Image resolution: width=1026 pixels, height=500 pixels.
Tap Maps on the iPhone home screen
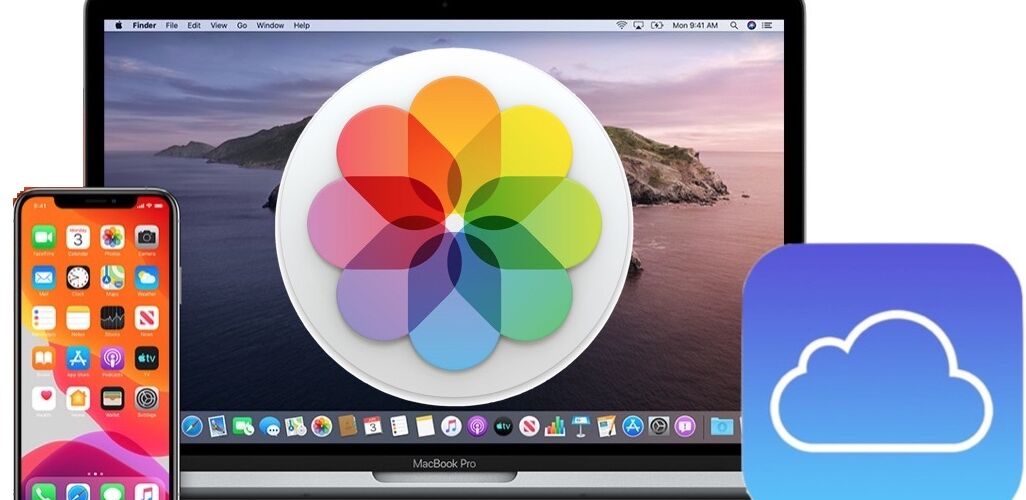tap(113, 277)
